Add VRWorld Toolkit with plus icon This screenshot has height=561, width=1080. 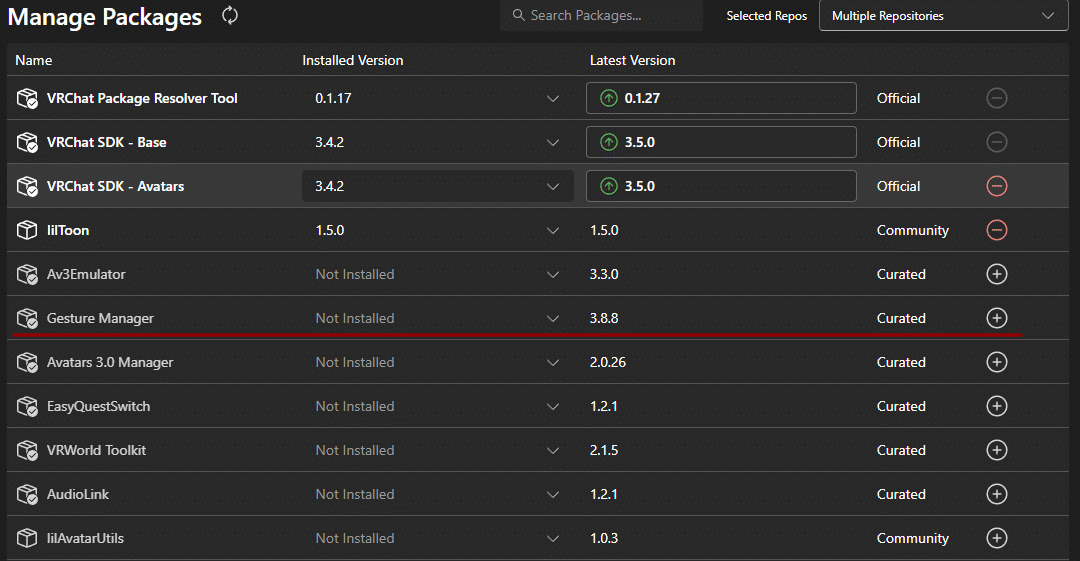(997, 450)
